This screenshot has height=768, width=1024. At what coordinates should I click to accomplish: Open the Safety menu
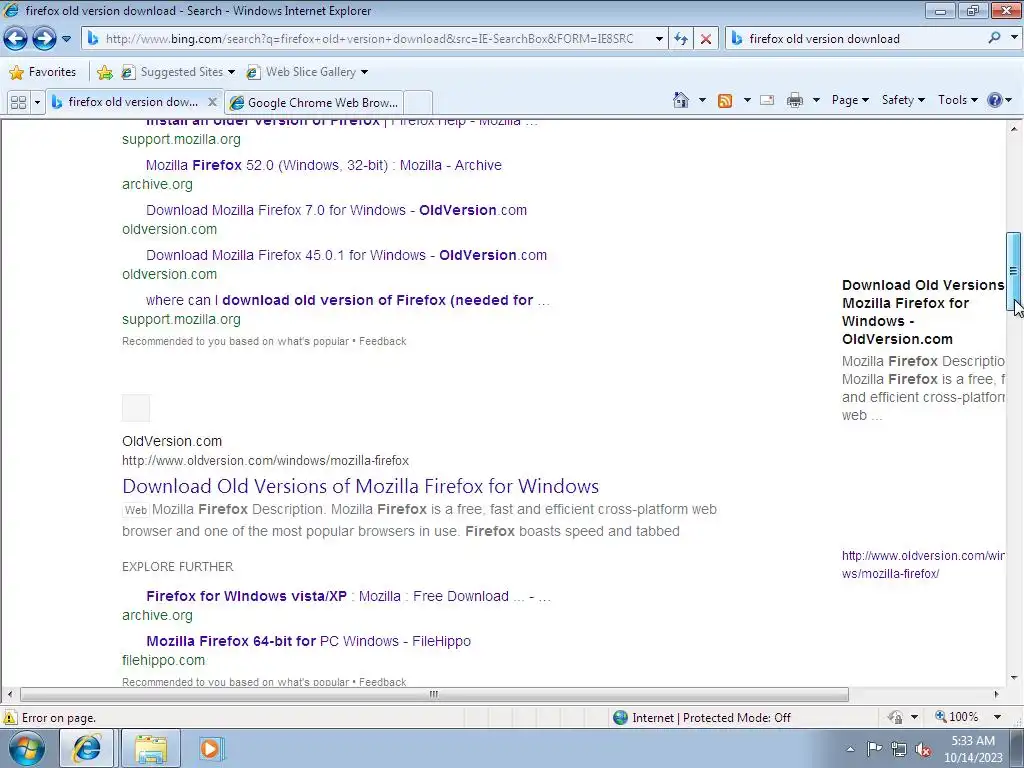tap(903, 100)
